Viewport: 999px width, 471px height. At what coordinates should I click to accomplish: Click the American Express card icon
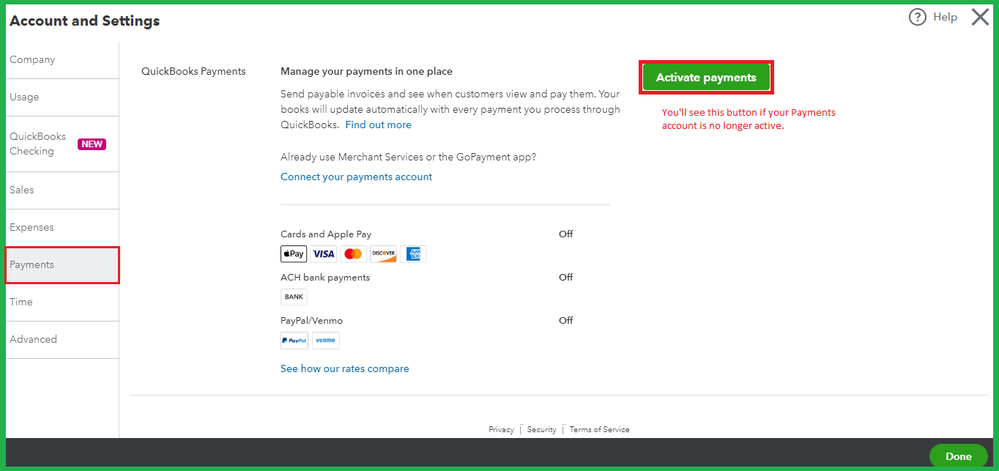pyautogui.click(x=413, y=254)
